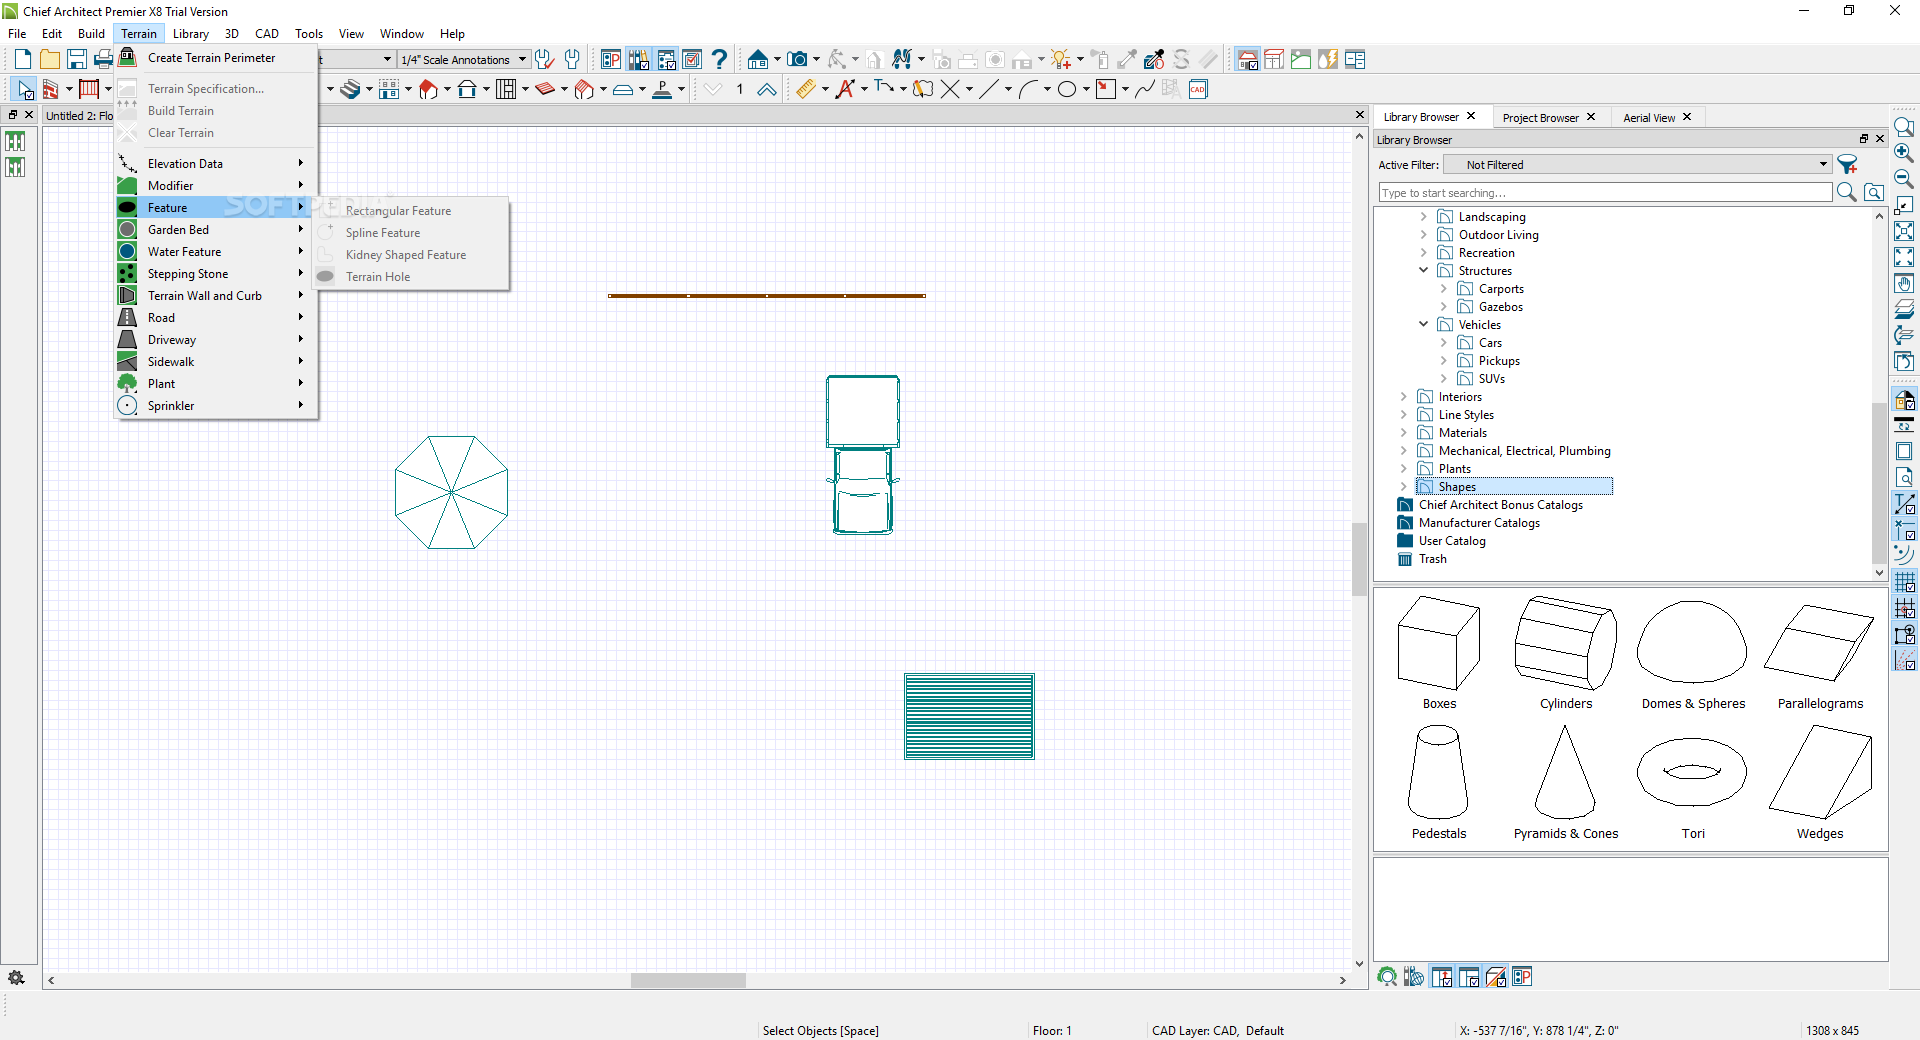Choose Create Terrain Perimeter menu item

pos(216,58)
